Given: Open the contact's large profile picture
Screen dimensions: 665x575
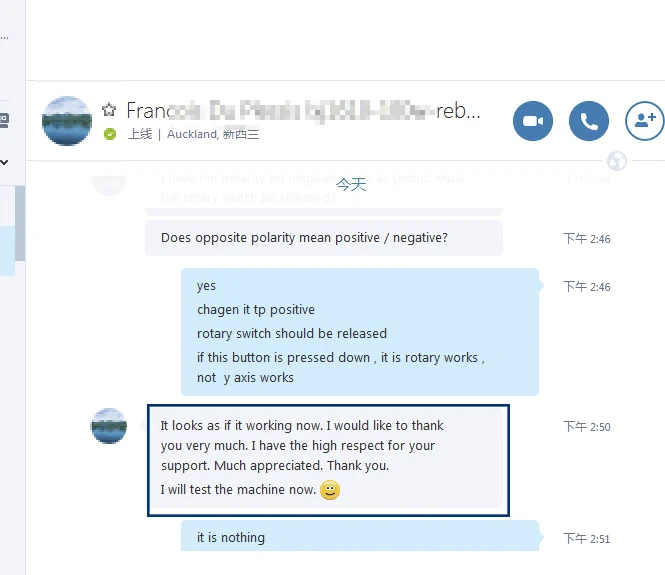Looking at the screenshot, I should (67, 121).
